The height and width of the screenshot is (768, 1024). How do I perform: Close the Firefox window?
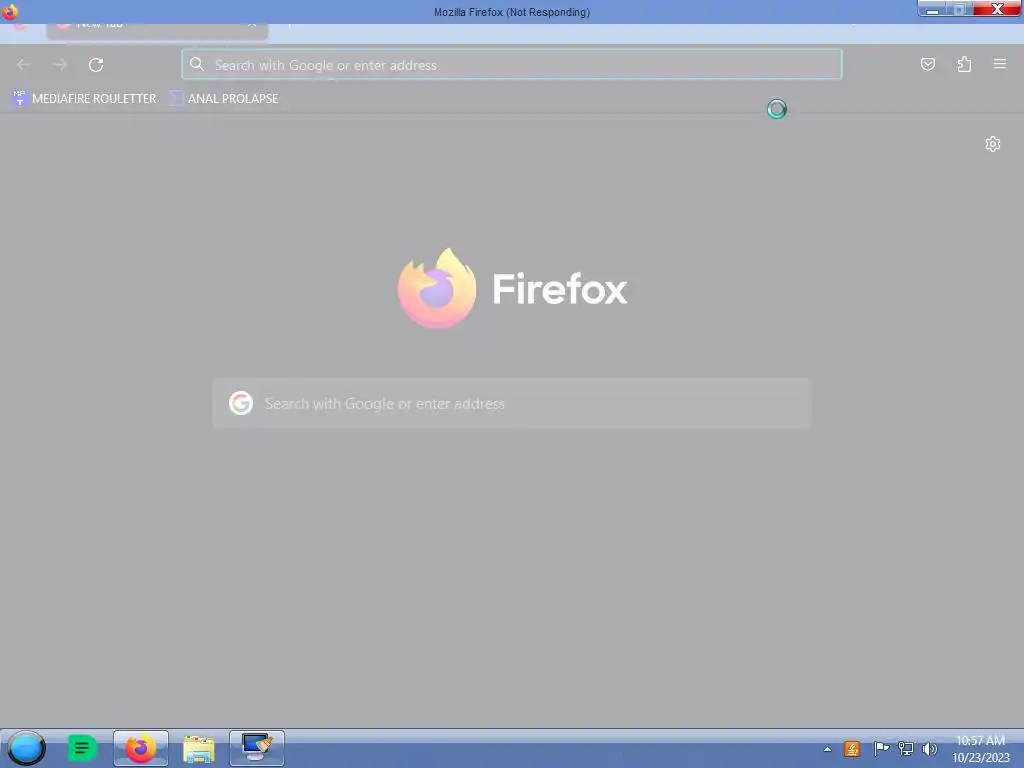point(997,8)
